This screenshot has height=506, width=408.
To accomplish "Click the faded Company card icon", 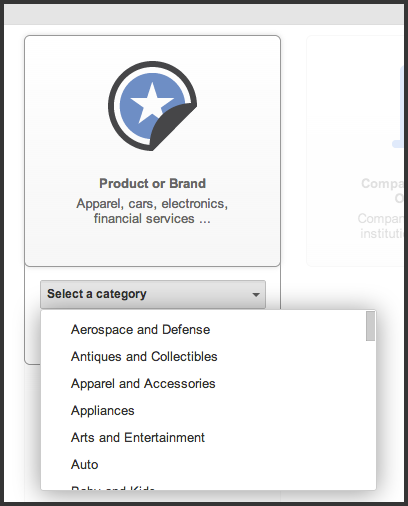I will coord(398,107).
